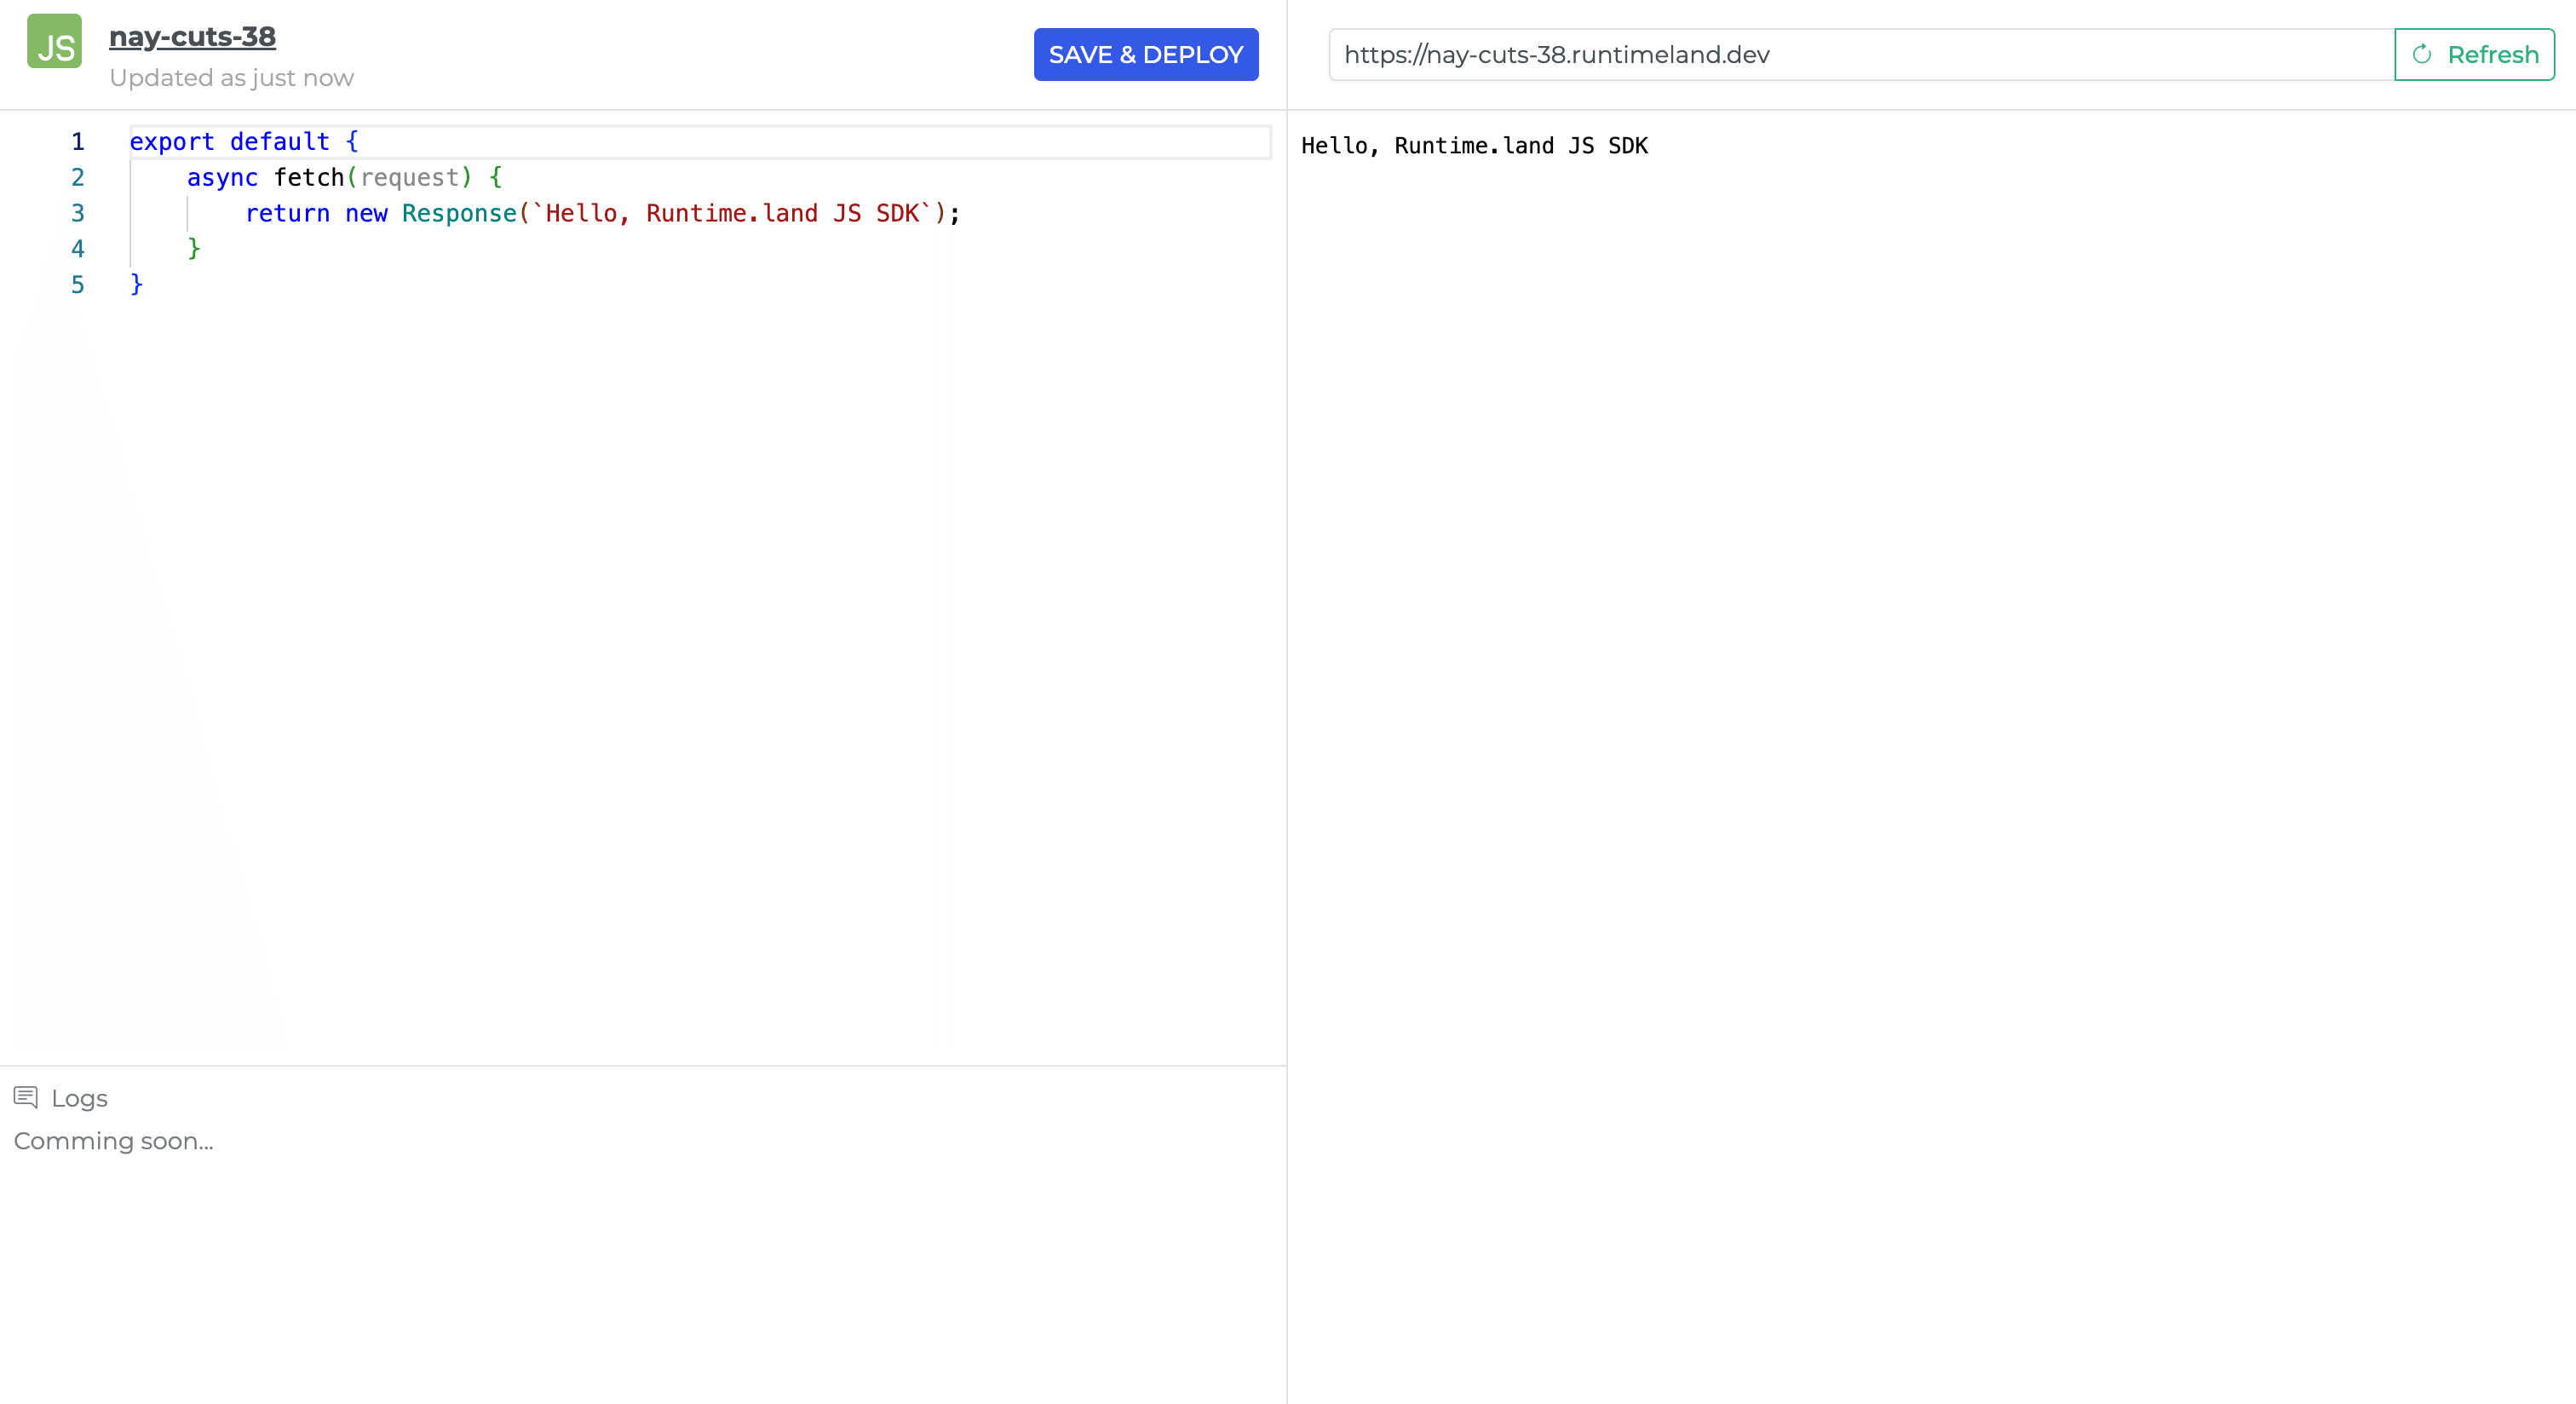The width and height of the screenshot is (2576, 1404).
Task: Click the Updated as just now status text
Action: (x=232, y=77)
